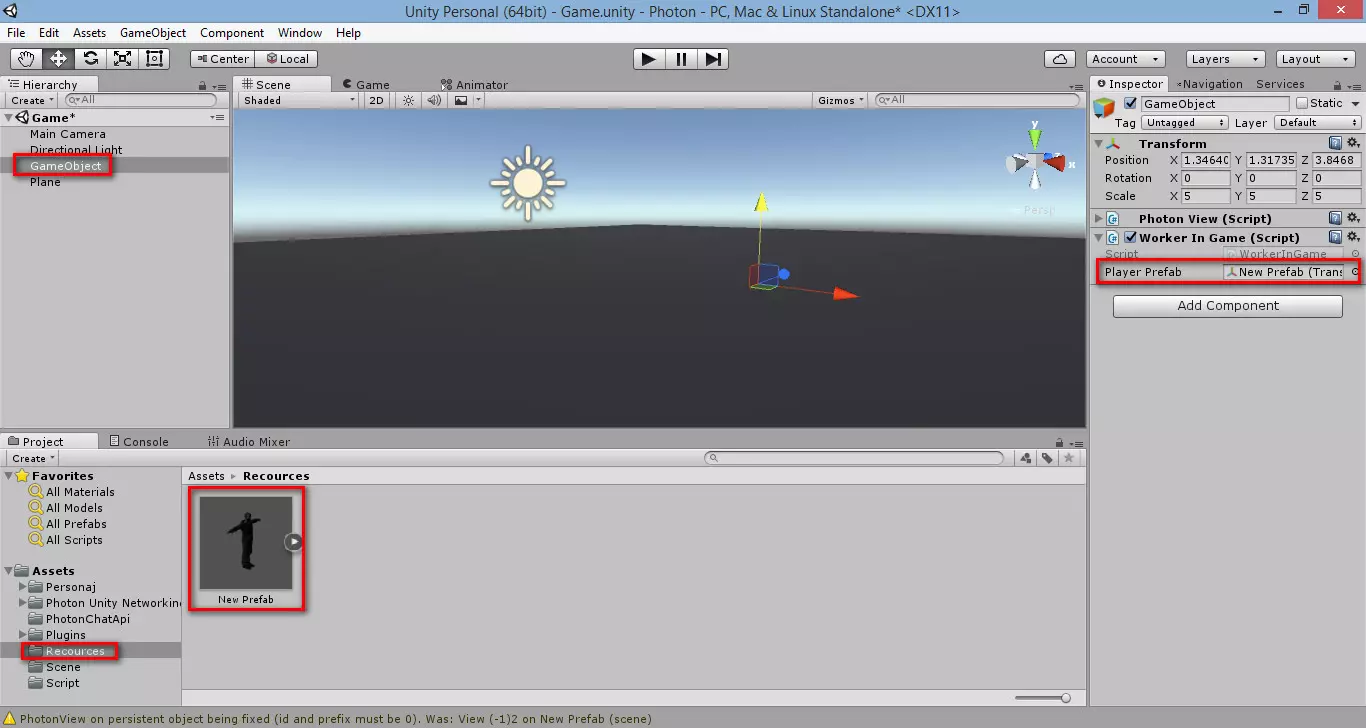This screenshot has height=728, width=1366.
Task: Open the Layers dropdown
Action: [1226, 59]
